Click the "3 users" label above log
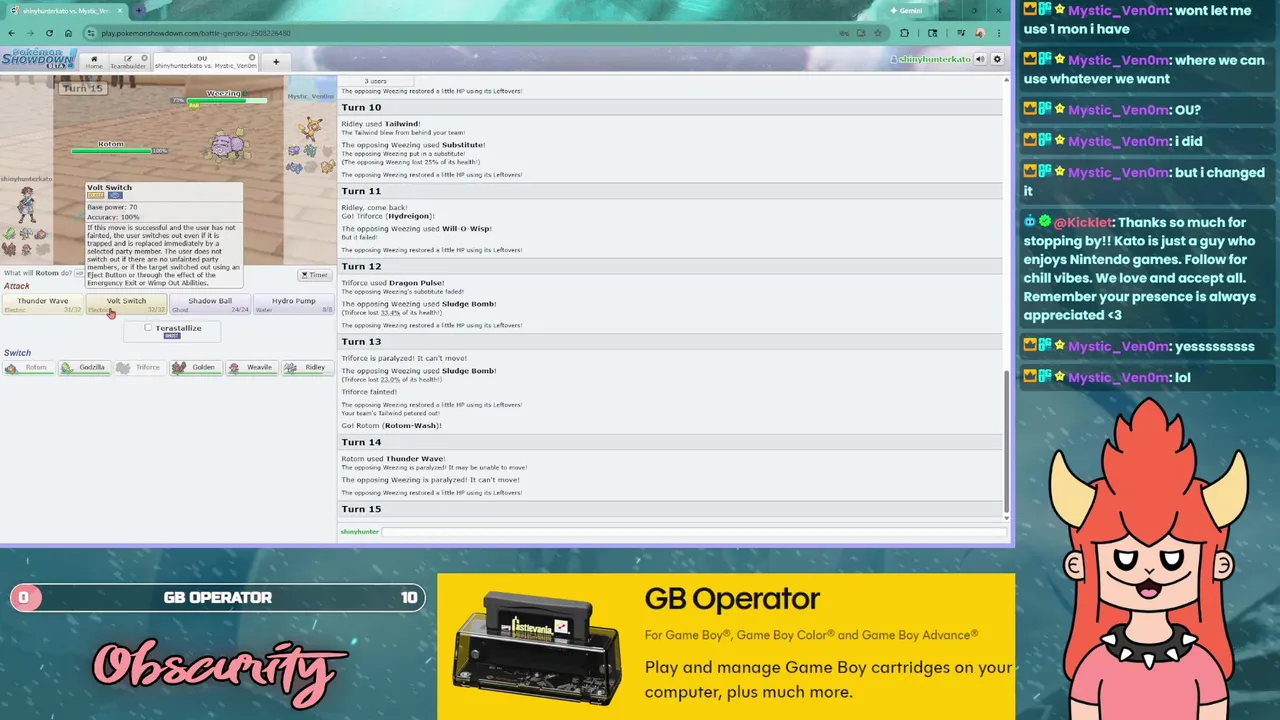 375,81
